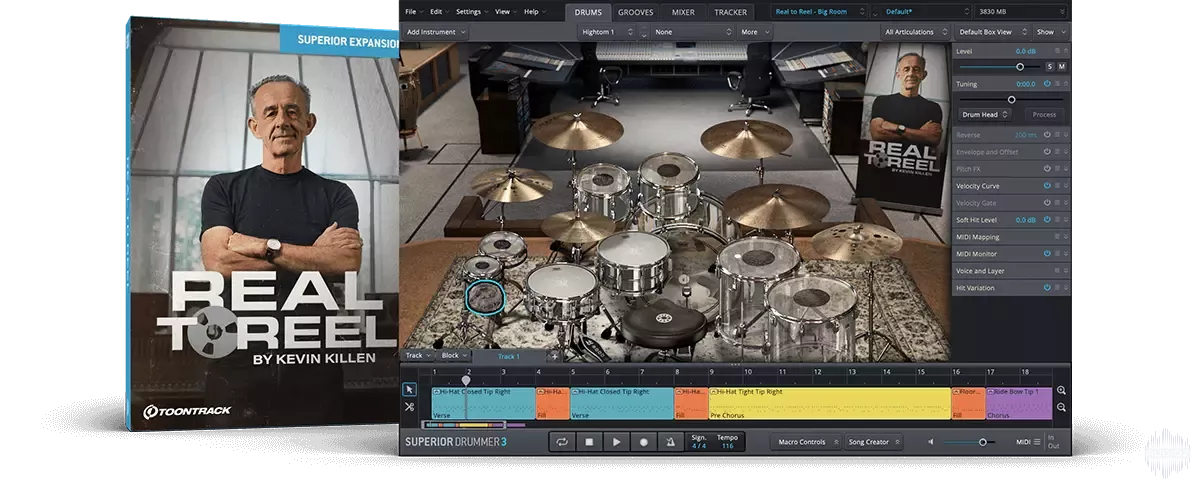Open the Default Box View dropdown
The width and height of the screenshot is (1200, 488).
tap(991, 32)
